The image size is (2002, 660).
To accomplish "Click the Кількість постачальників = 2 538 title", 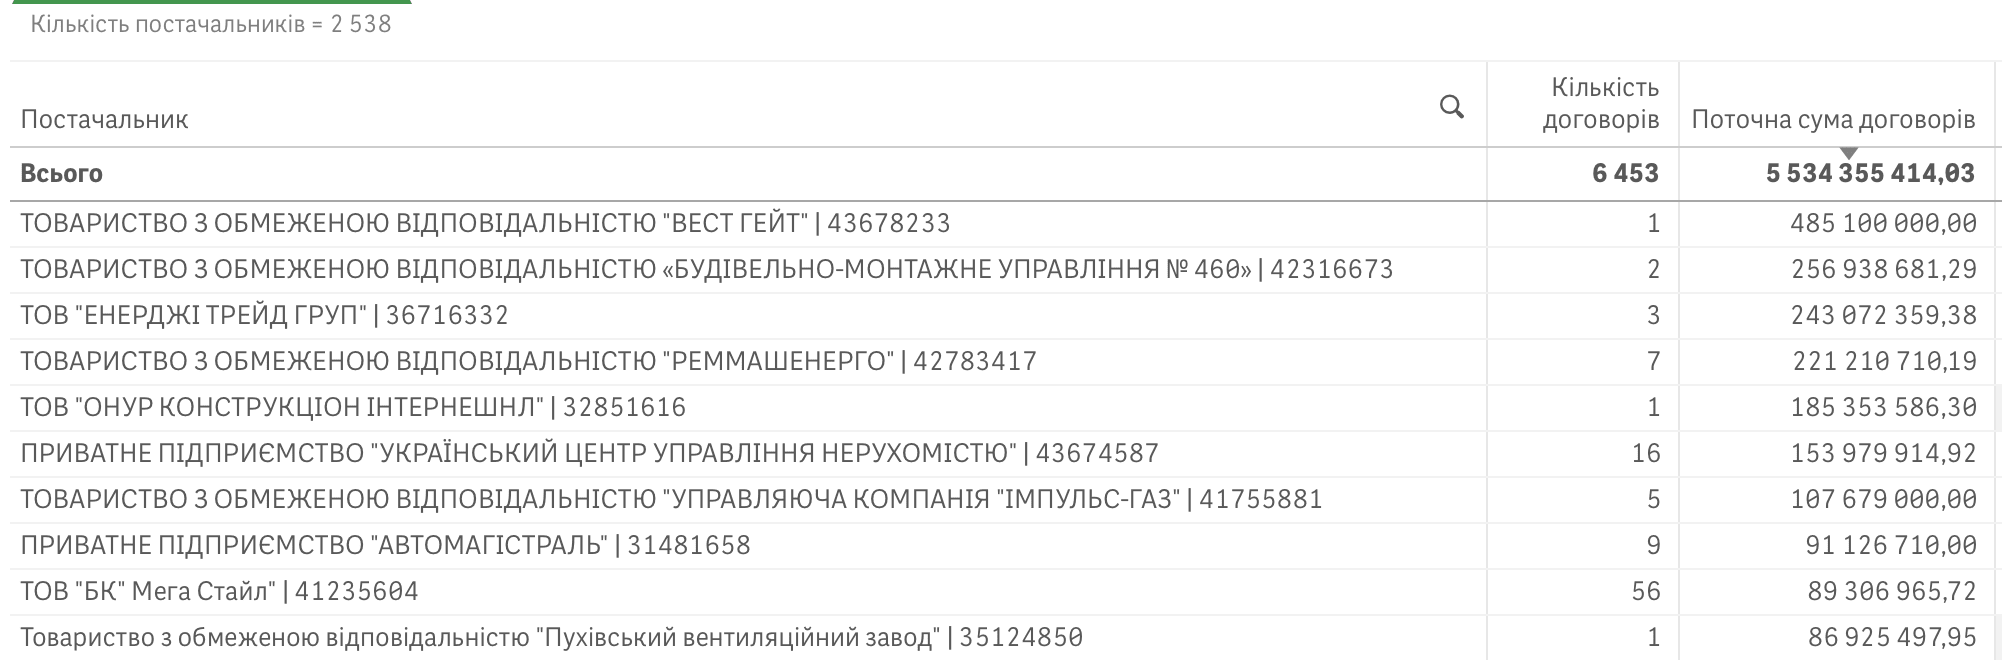I will [x=211, y=24].
